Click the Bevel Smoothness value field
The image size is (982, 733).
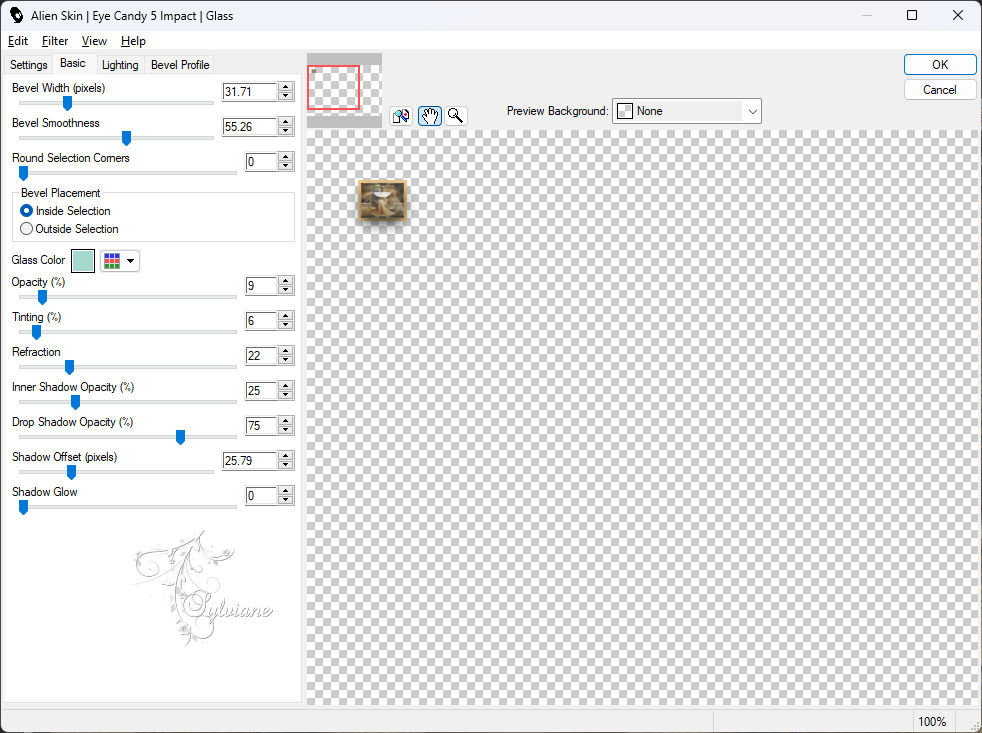249,127
